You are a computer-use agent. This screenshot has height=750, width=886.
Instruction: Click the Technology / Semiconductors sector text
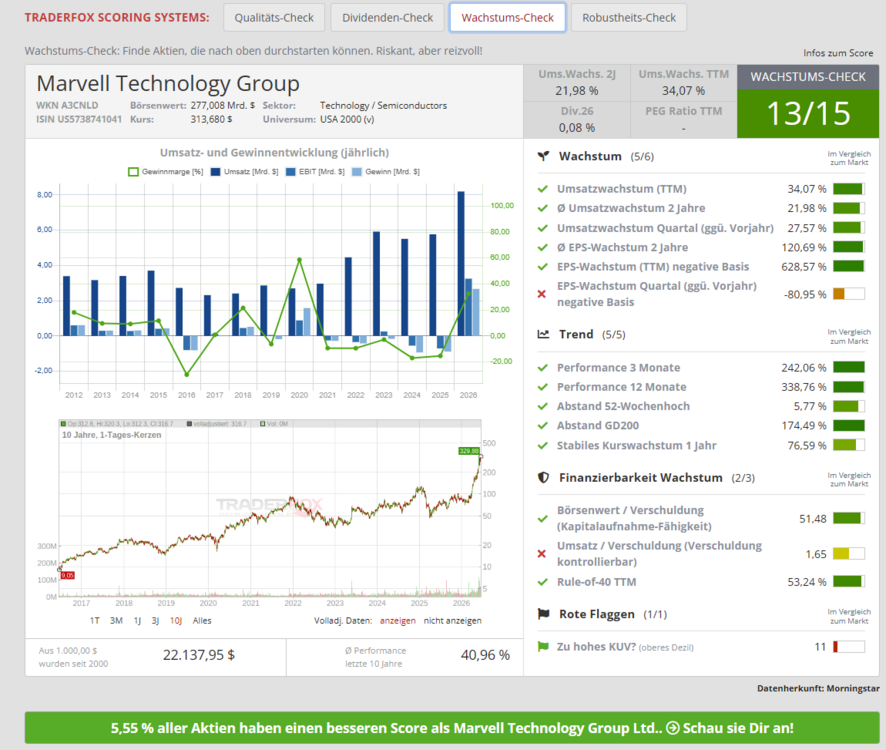[383, 105]
